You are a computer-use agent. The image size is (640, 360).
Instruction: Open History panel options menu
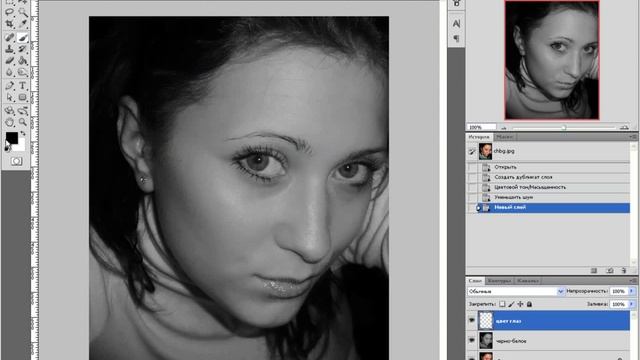(633, 137)
